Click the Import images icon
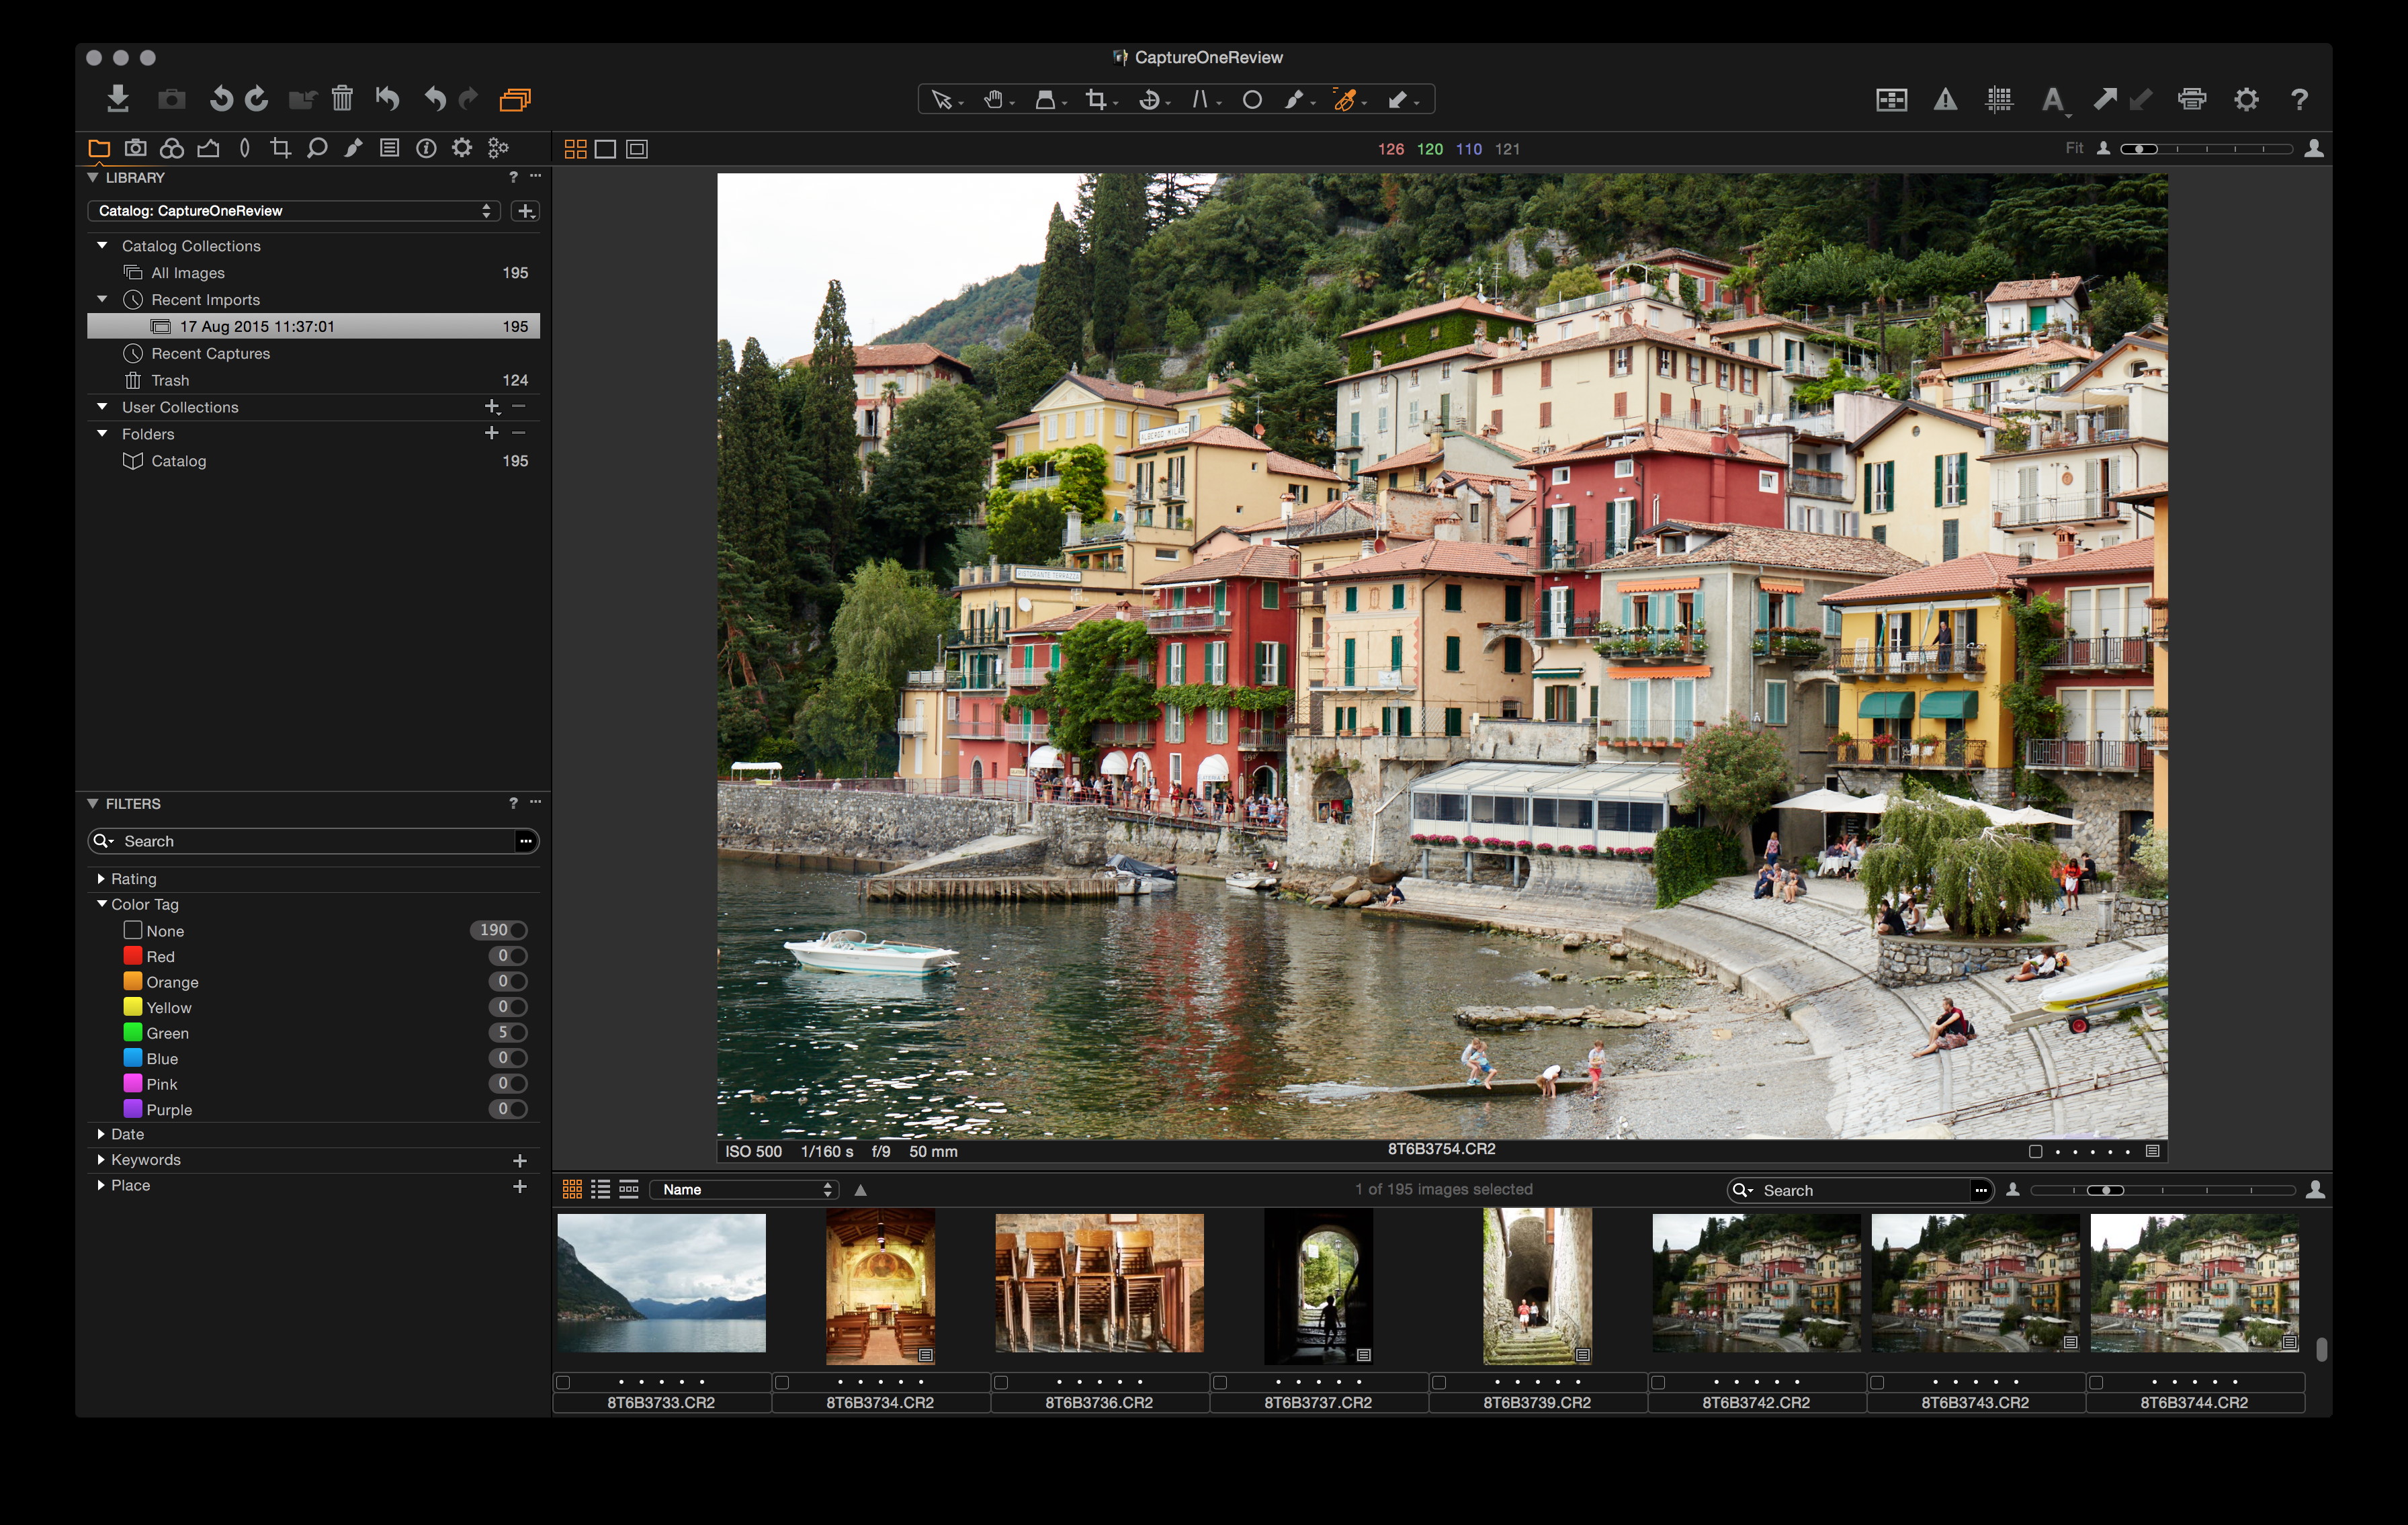The height and width of the screenshot is (1525, 2408). pyautogui.click(x=118, y=98)
